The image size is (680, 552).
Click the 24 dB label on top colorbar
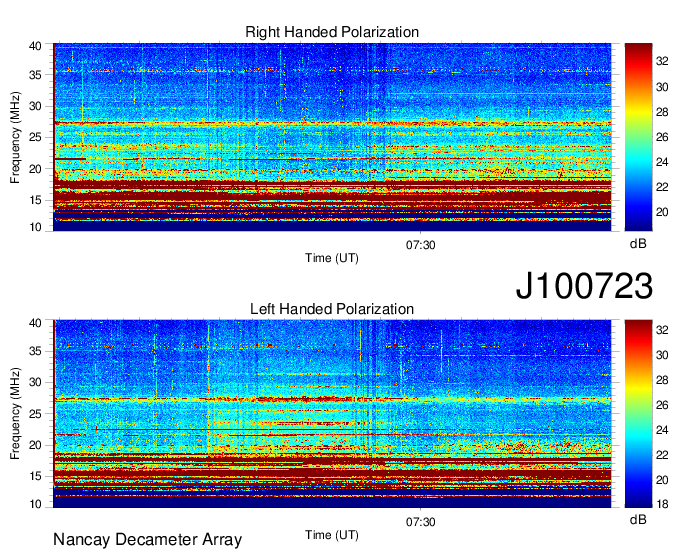[x=662, y=162]
